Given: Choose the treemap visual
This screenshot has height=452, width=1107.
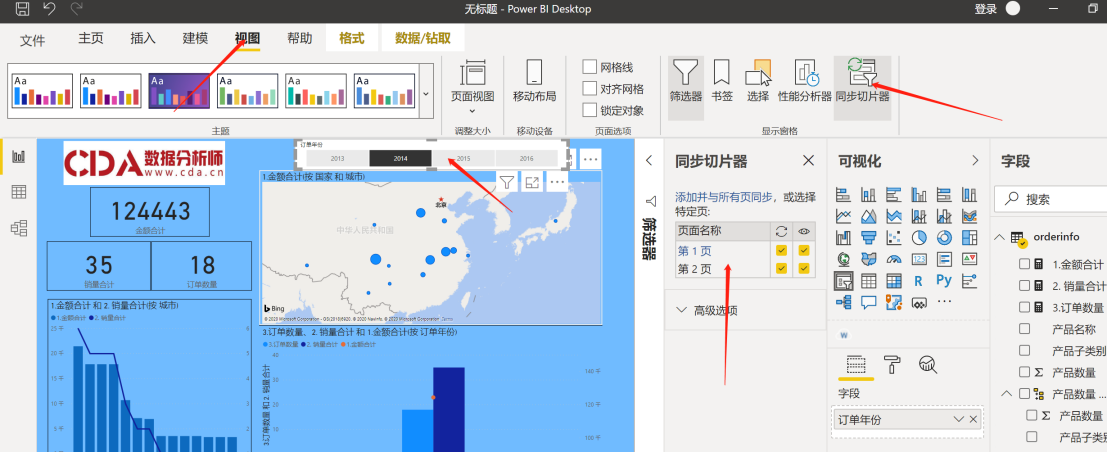Looking at the screenshot, I should pos(970,237).
